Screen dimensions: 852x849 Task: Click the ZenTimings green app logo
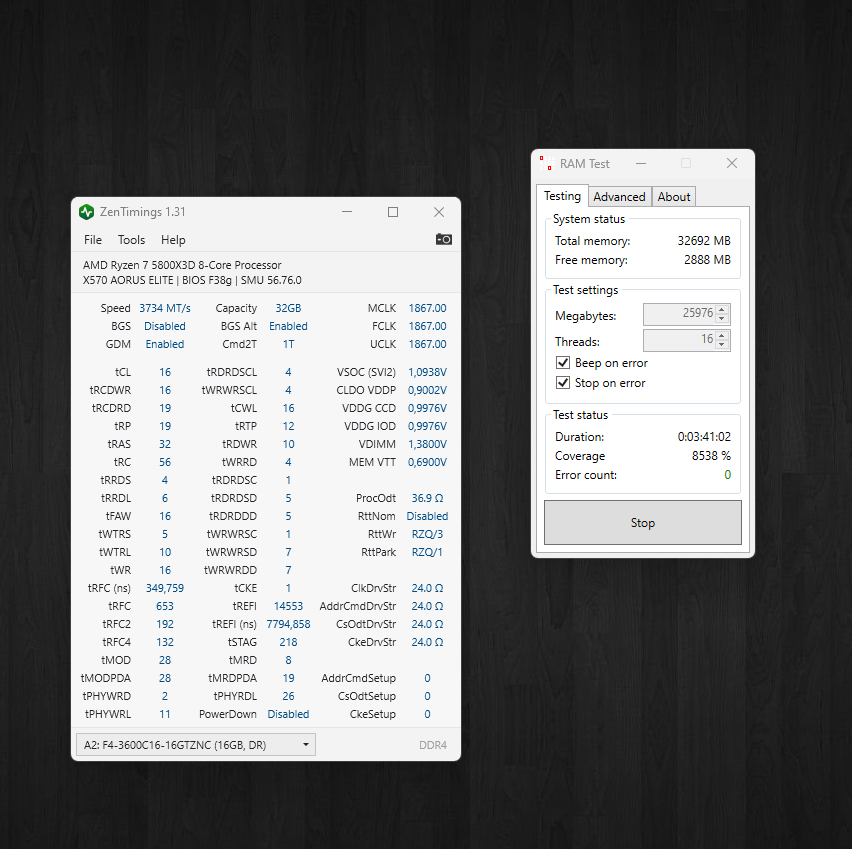tap(86, 212)
